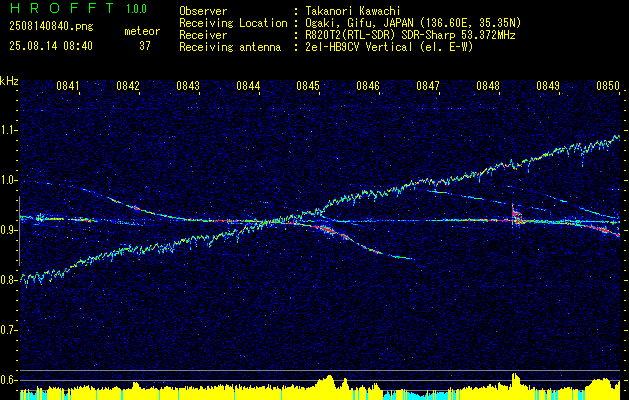Click the 1.0 kHz axis label
This screenshot has height=400, width=629.
click(x=9, y=180)
